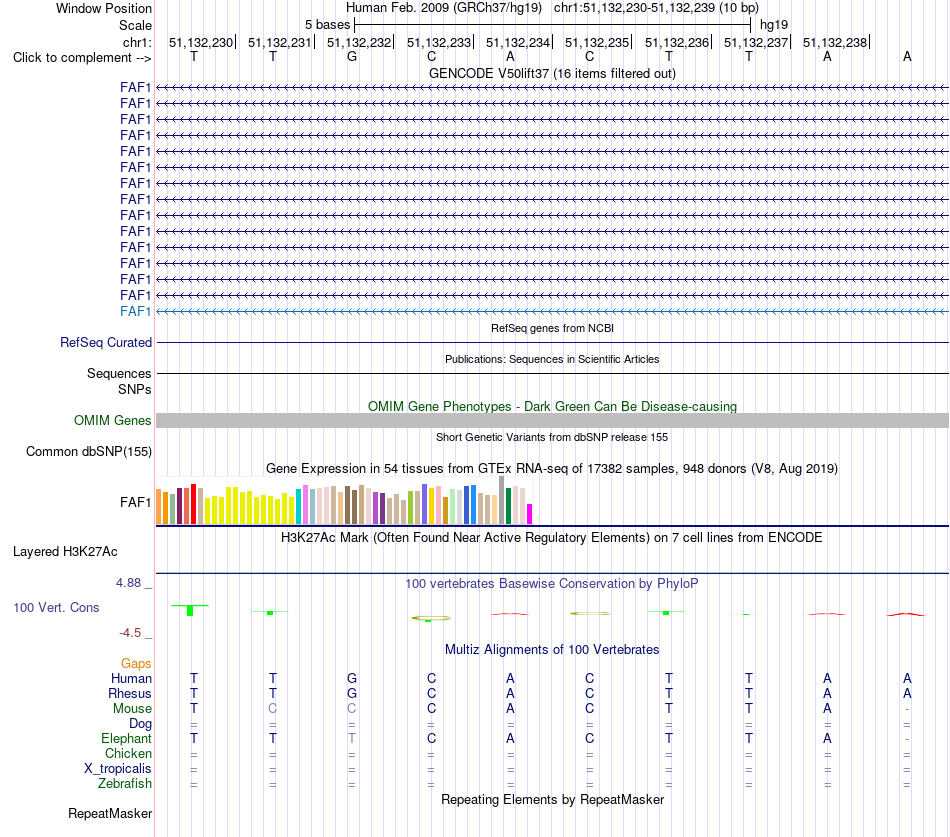Viewport: 950px width, 837px height.
Task: Click the Zebrafish species label
Action: [125, 783]
